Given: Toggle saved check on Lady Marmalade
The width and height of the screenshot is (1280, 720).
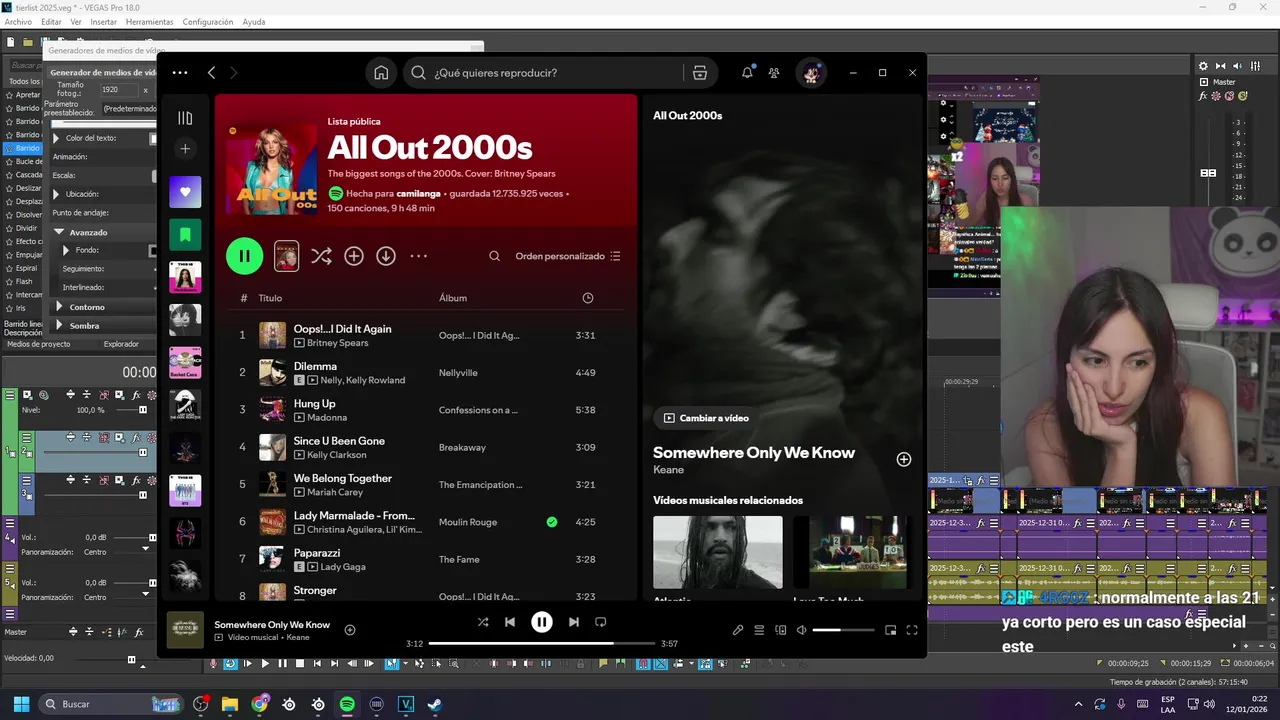Looking at the screenshot, I should click(x=552, y=522).
